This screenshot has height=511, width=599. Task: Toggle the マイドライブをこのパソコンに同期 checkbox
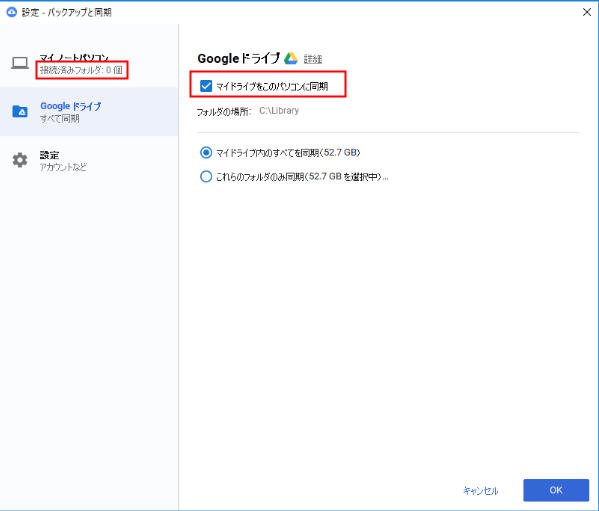pos(206,86)
